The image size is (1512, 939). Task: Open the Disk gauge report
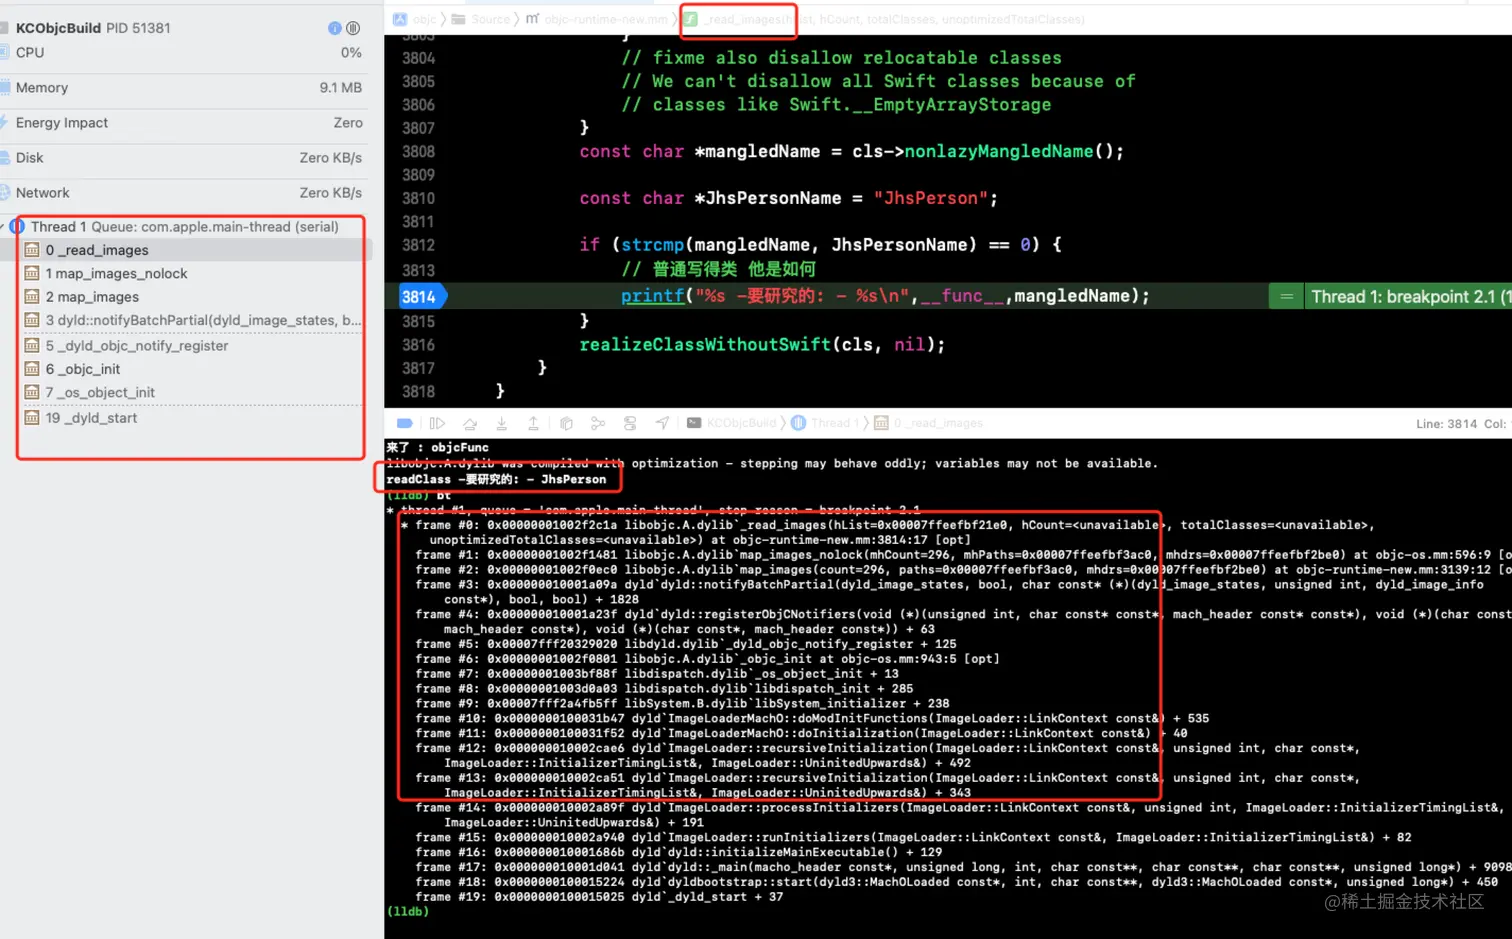pyautogui.click(x=185, y=158)
